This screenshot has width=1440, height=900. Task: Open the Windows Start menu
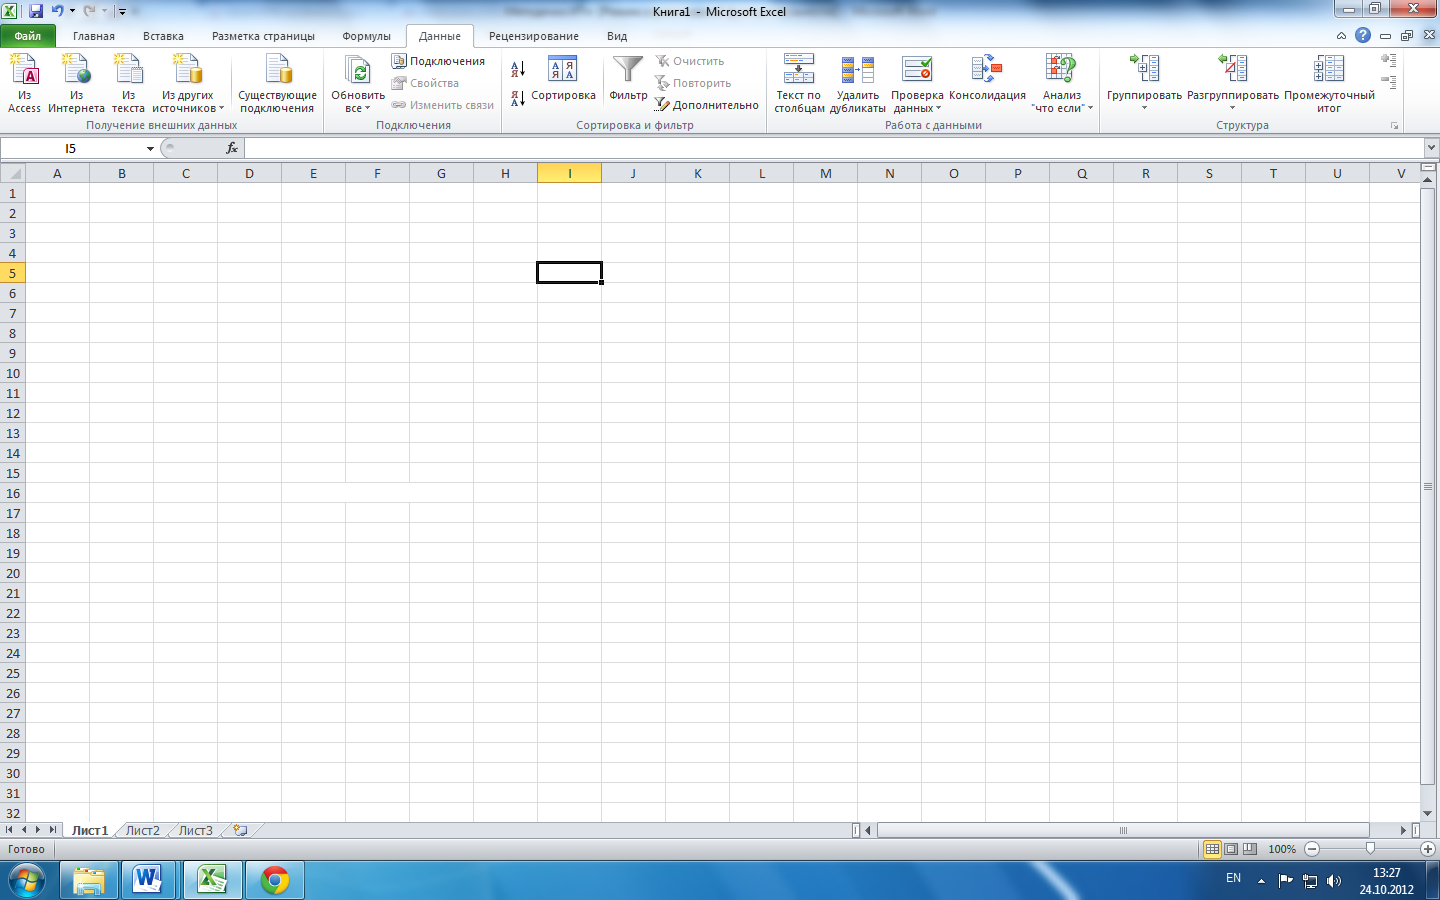[27, 880]
